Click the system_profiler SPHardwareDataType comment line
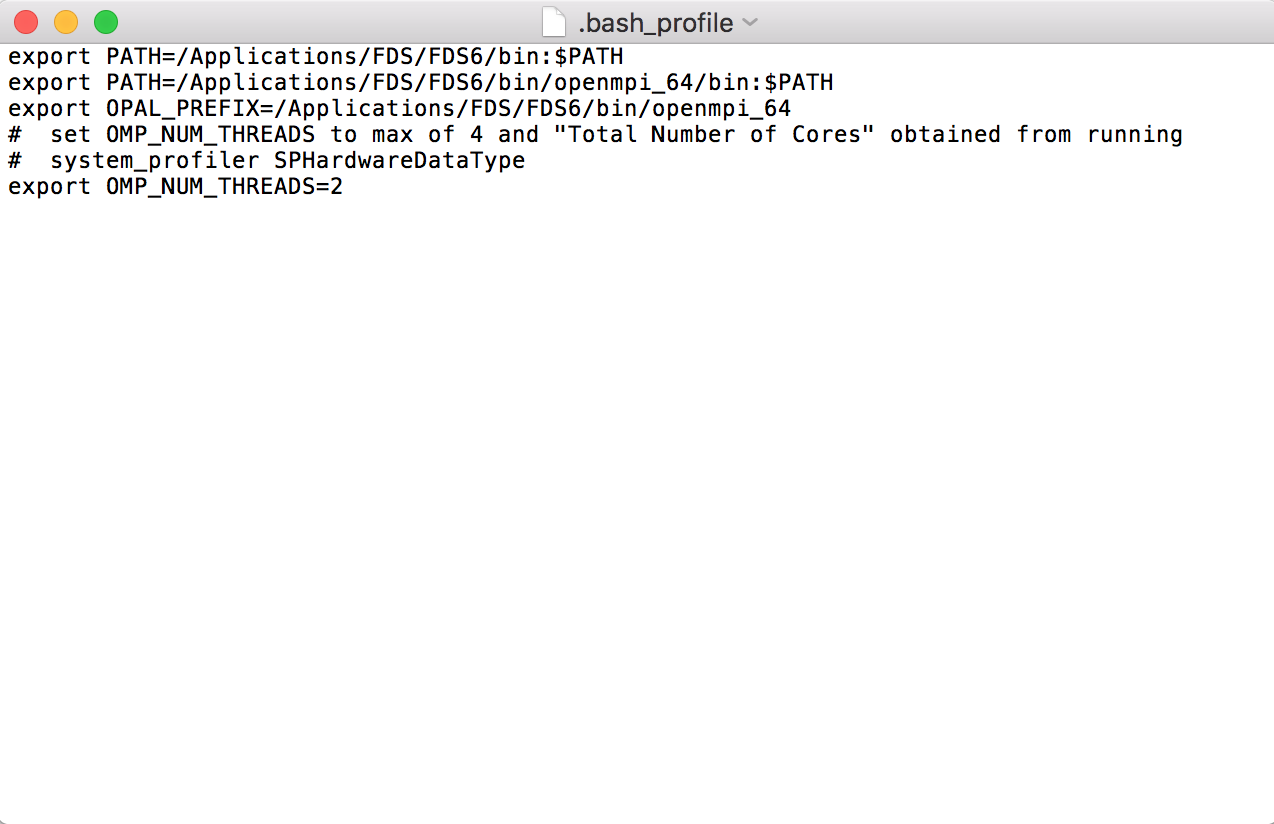Screen dimensions: 1274x824 click(265, 160)
